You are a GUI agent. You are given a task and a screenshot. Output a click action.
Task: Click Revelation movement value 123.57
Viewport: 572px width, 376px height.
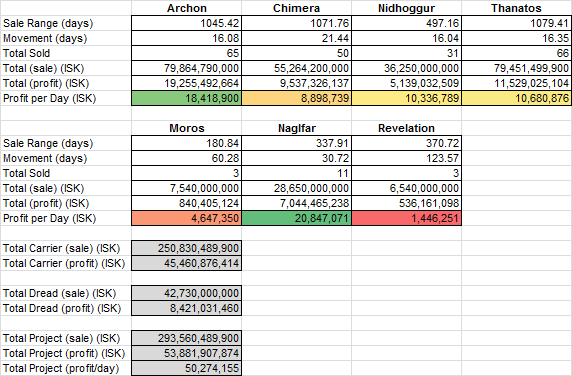click(x=406, y=158)
